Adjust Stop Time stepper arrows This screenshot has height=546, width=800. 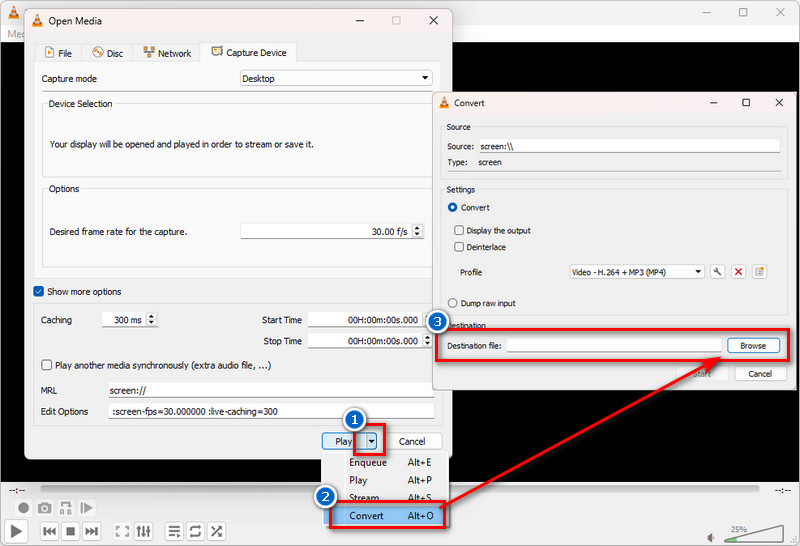pyautogui.click(x=428, y=340)
